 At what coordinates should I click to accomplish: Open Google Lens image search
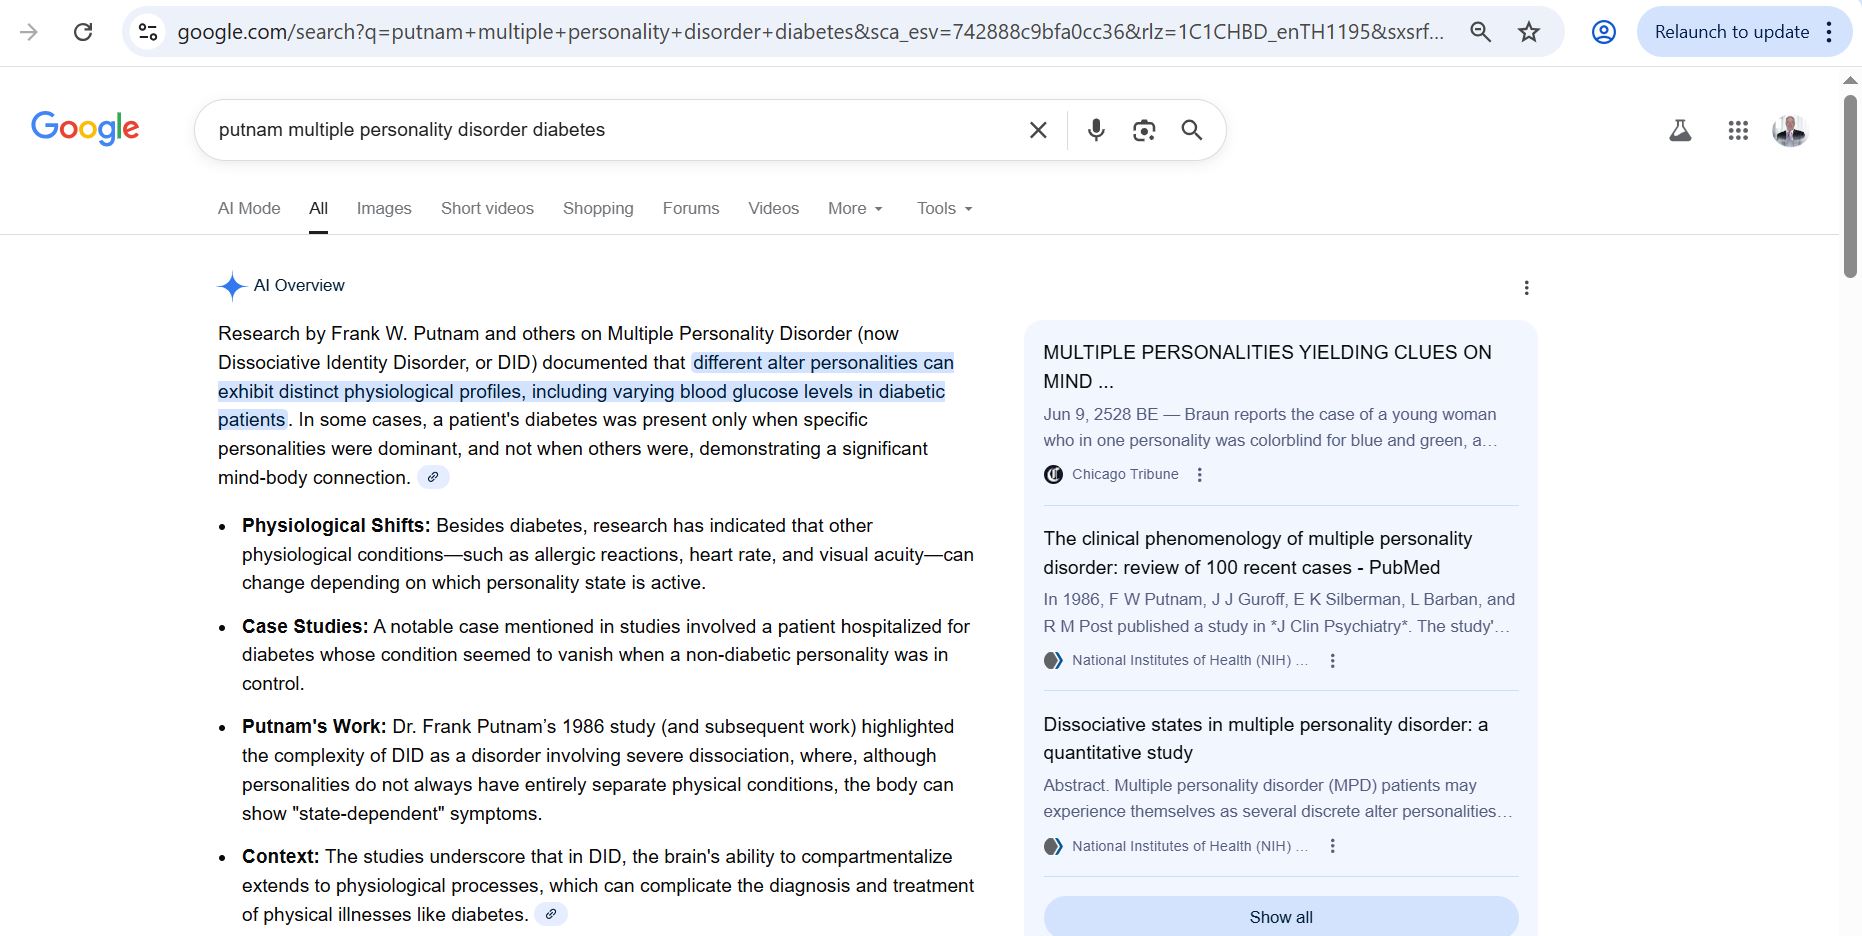click(x=1144, y=130)
